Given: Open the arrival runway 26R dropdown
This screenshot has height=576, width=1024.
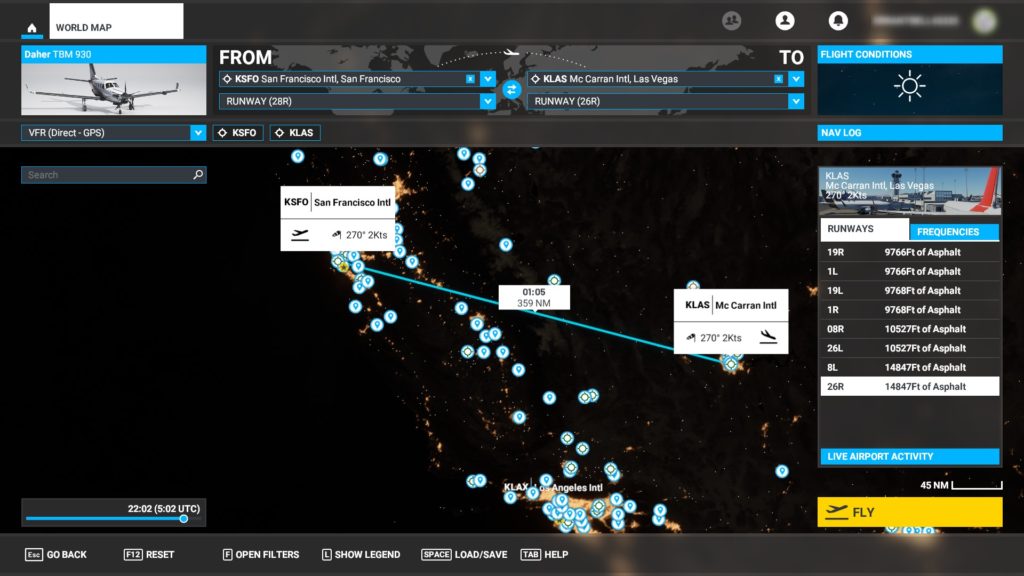Looking at the screenshot, I should point(796,101).
